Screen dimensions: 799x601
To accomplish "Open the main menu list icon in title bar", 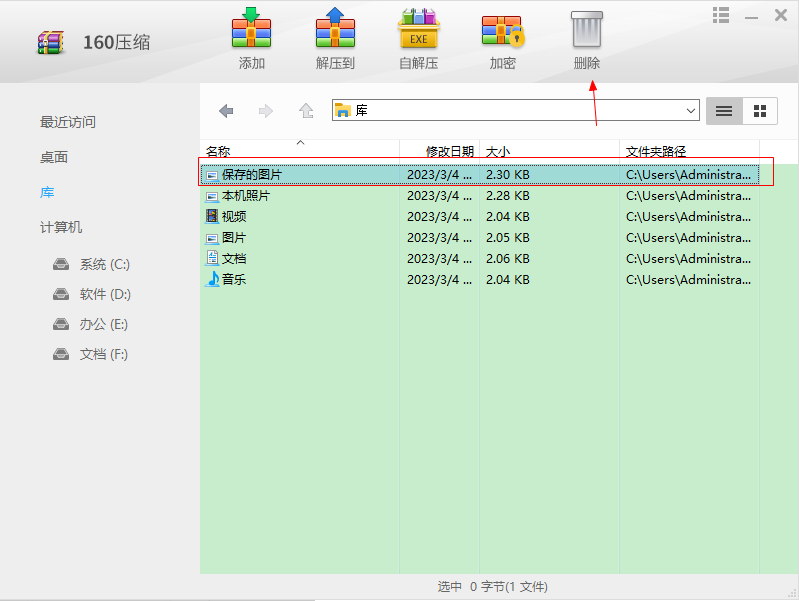I will pos(721,15).
